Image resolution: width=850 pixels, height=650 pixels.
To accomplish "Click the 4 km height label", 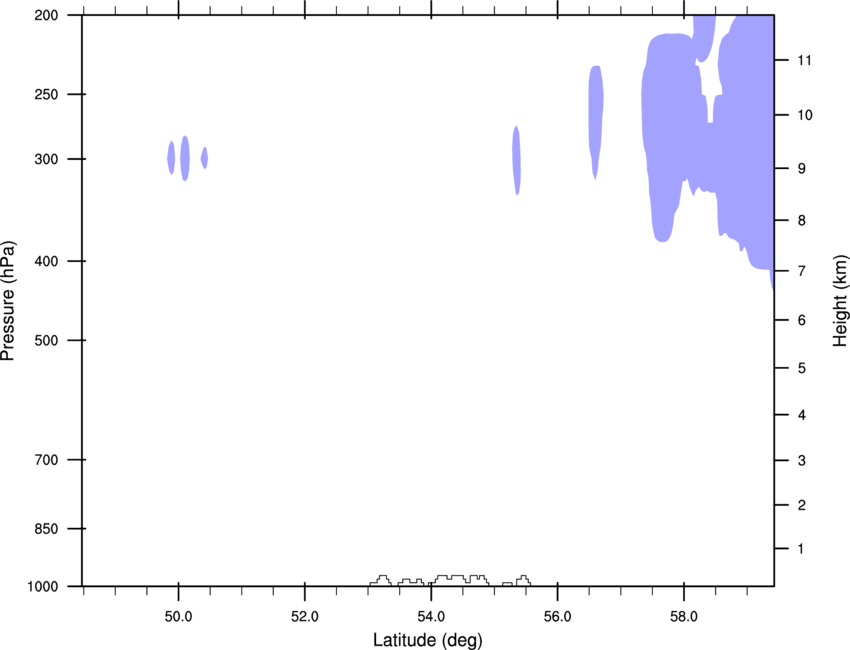I will (x=802, y=415).
